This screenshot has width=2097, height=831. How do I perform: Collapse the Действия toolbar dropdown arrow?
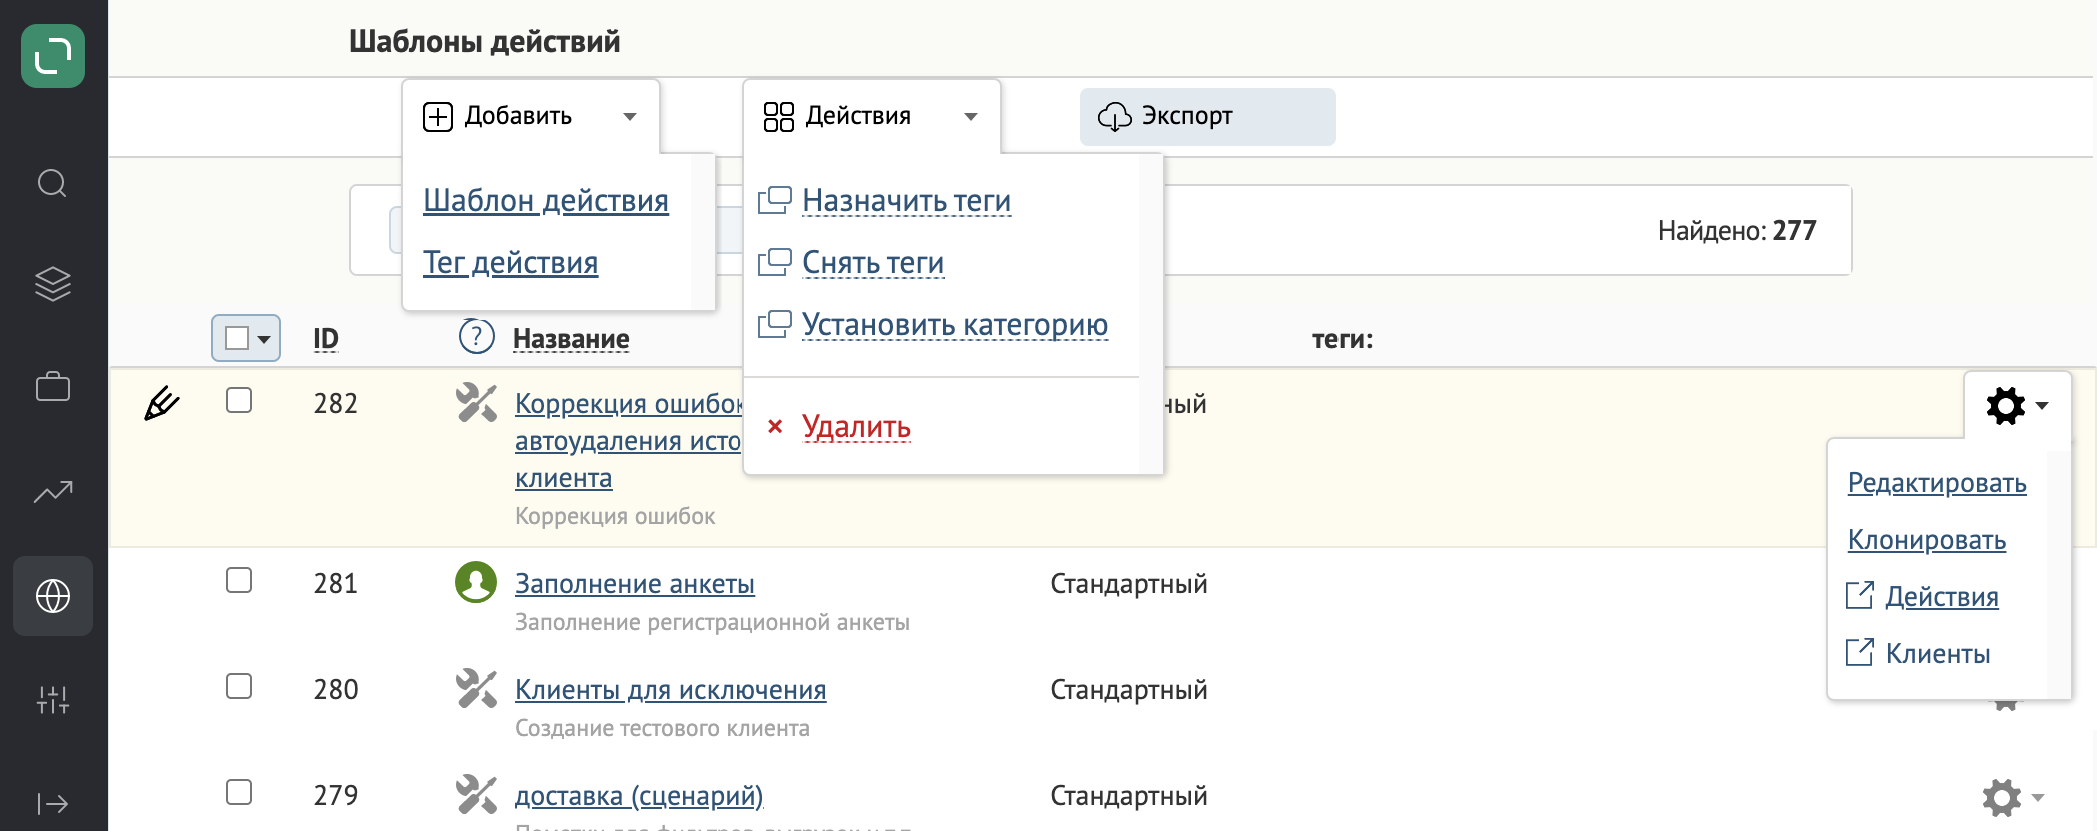971,117
